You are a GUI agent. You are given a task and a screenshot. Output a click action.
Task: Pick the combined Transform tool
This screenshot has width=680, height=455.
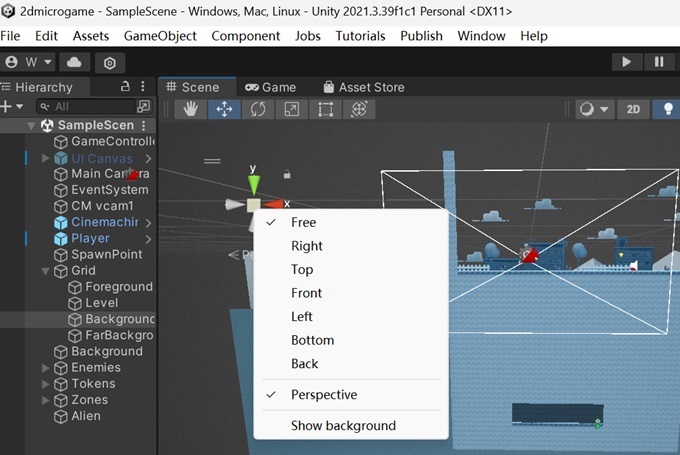(359, 109)
